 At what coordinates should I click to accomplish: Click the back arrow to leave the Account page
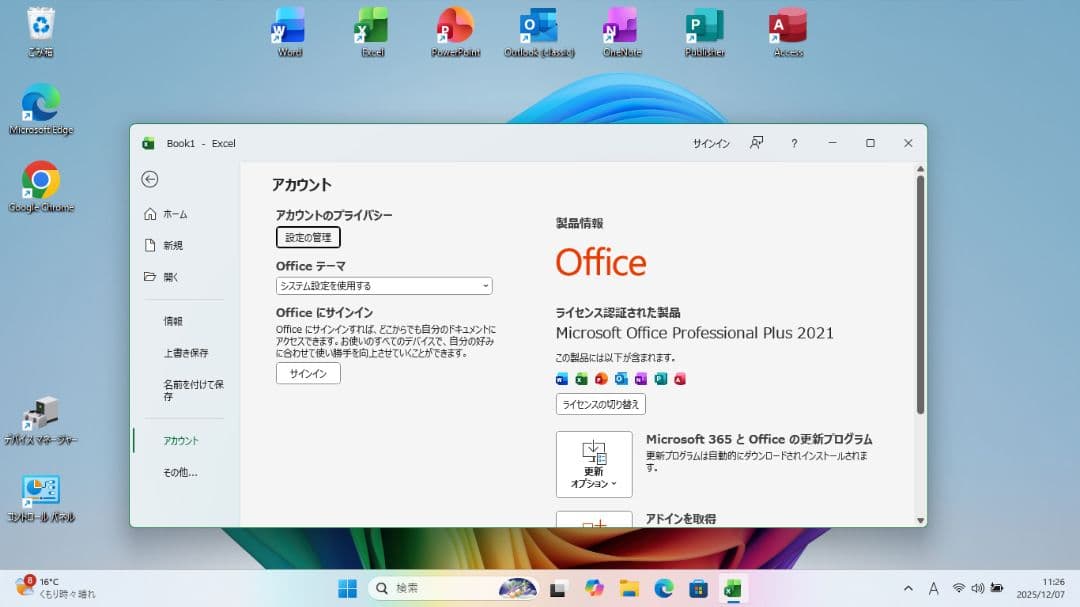point(149,180)
